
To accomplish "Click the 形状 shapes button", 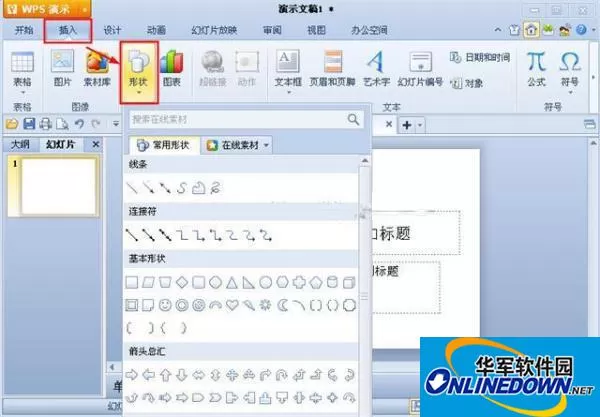I will pyautogui.click(x=139, y=72).
